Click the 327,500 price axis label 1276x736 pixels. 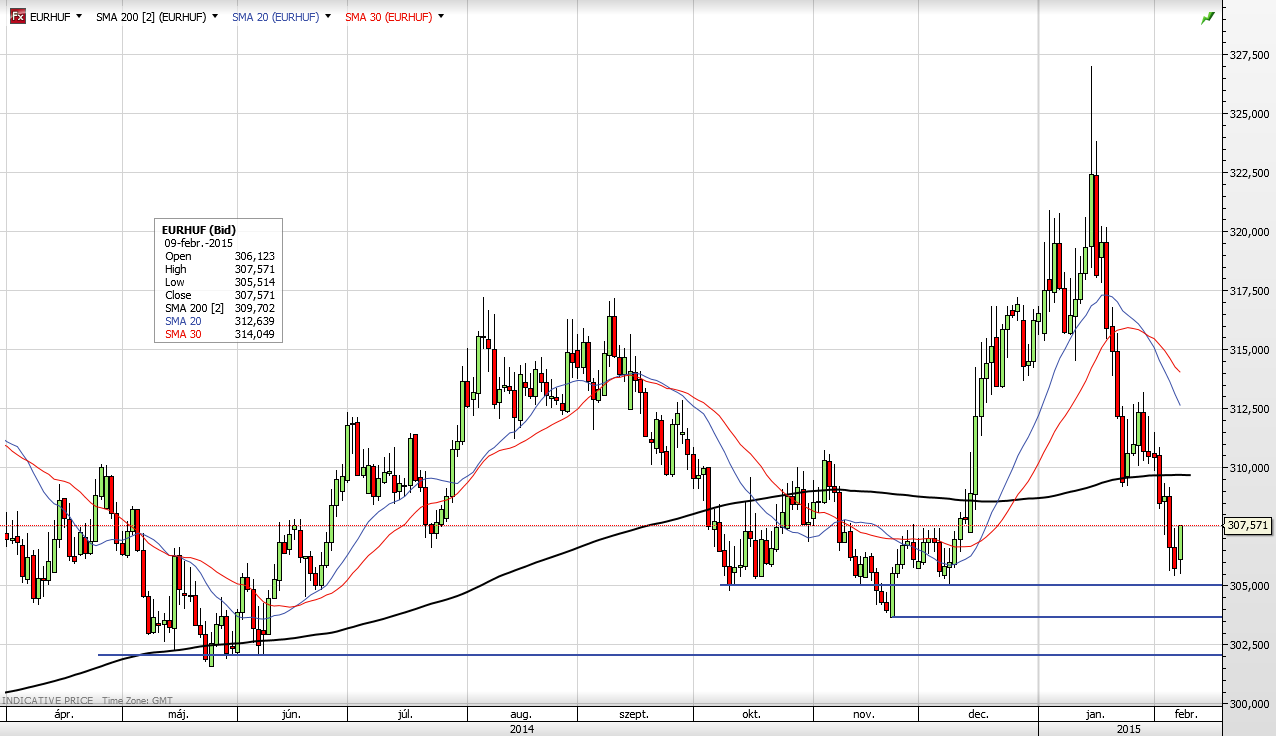(x=1249, y=55)
